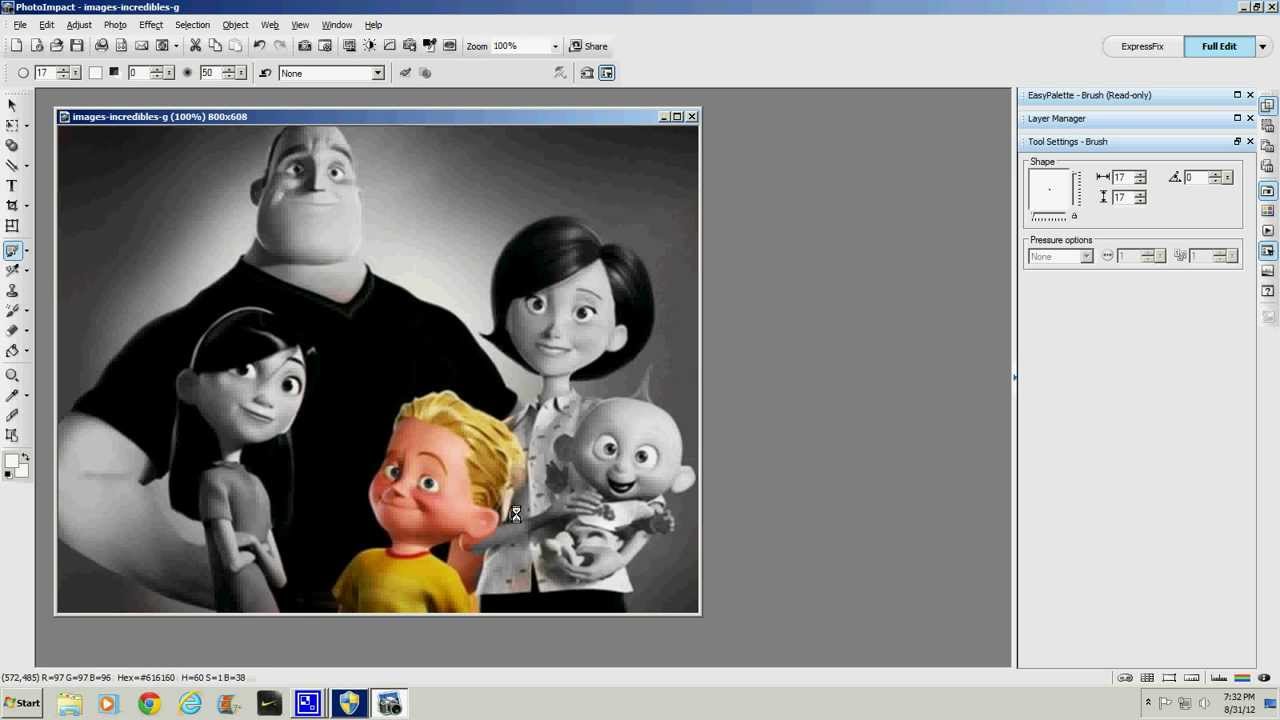1280x720 pixels.
Task: Select the Text tool
Action: pos(12,185)
